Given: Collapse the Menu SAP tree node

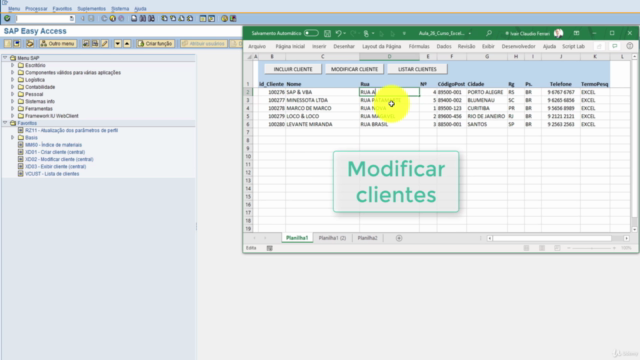Looking at the screenshot, I should [5, 58].
